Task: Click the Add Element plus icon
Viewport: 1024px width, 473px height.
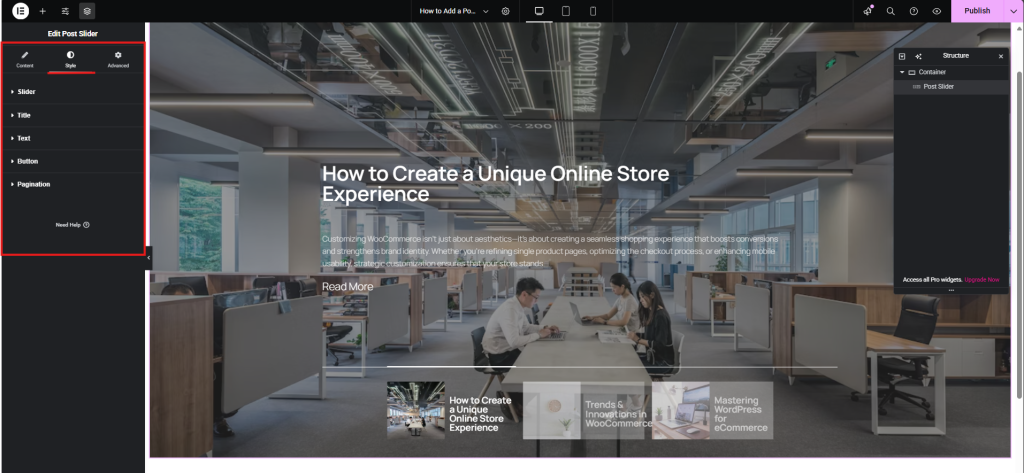Action: pyautogui.click(x=42, y=11)
